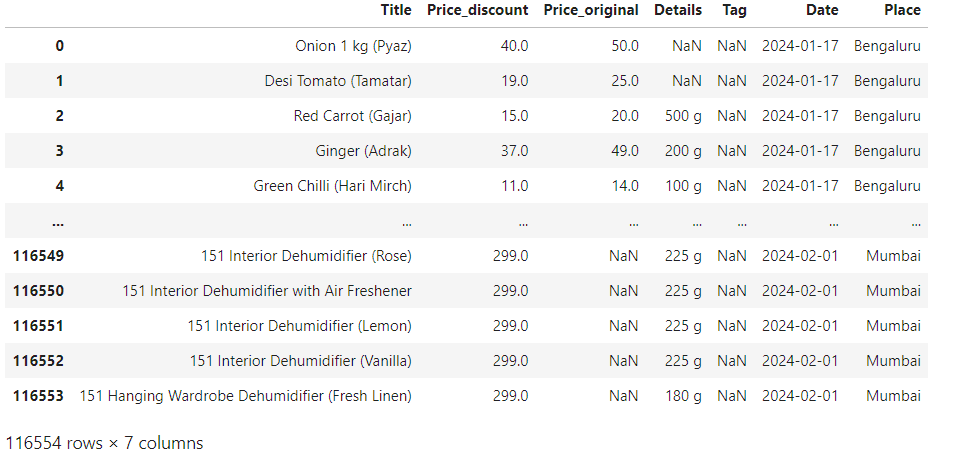This screenshot has height=475, width=967.
Task: Click 151 Interior Dehumidifier with Air Freshener
Action: click(267, 291)
